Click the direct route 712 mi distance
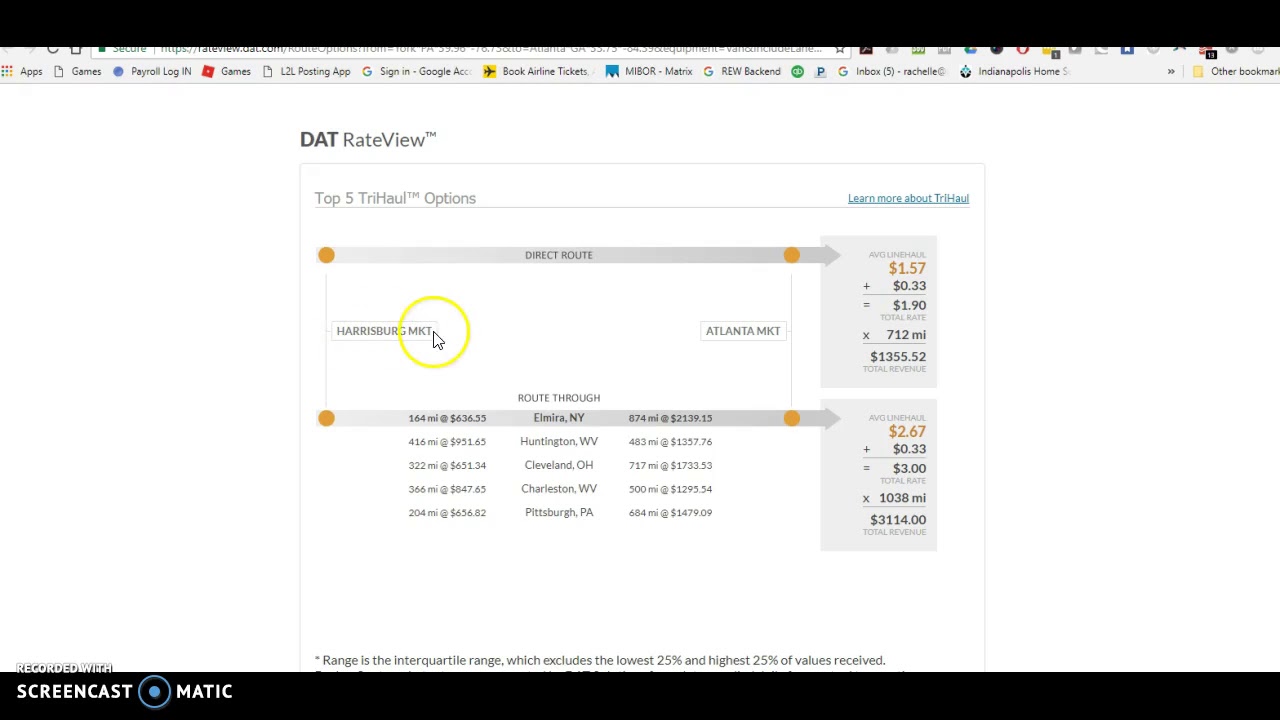This screenshot has width=1280, height=720. [905, 335]
